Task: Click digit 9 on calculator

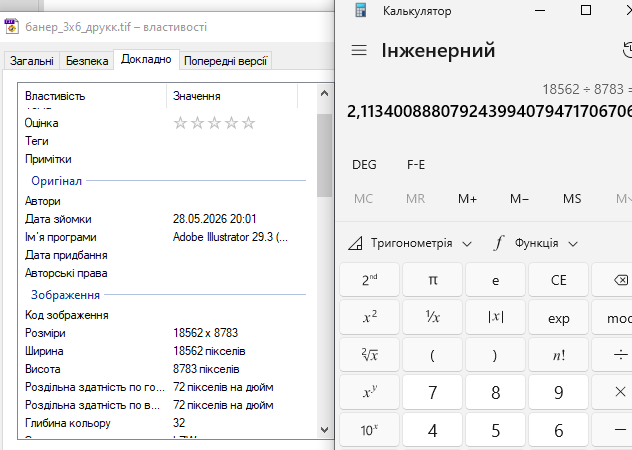Action: [x=558, y=392]
